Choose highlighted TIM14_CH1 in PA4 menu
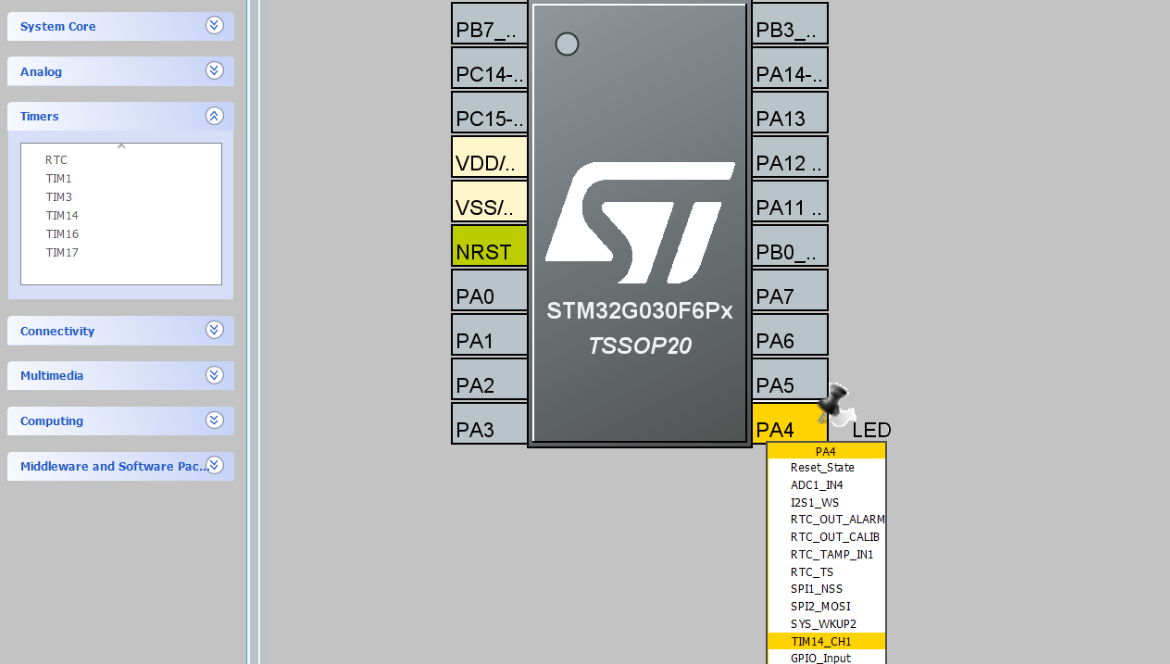This screenshot has width=1170, height=664. coord(827,642)
